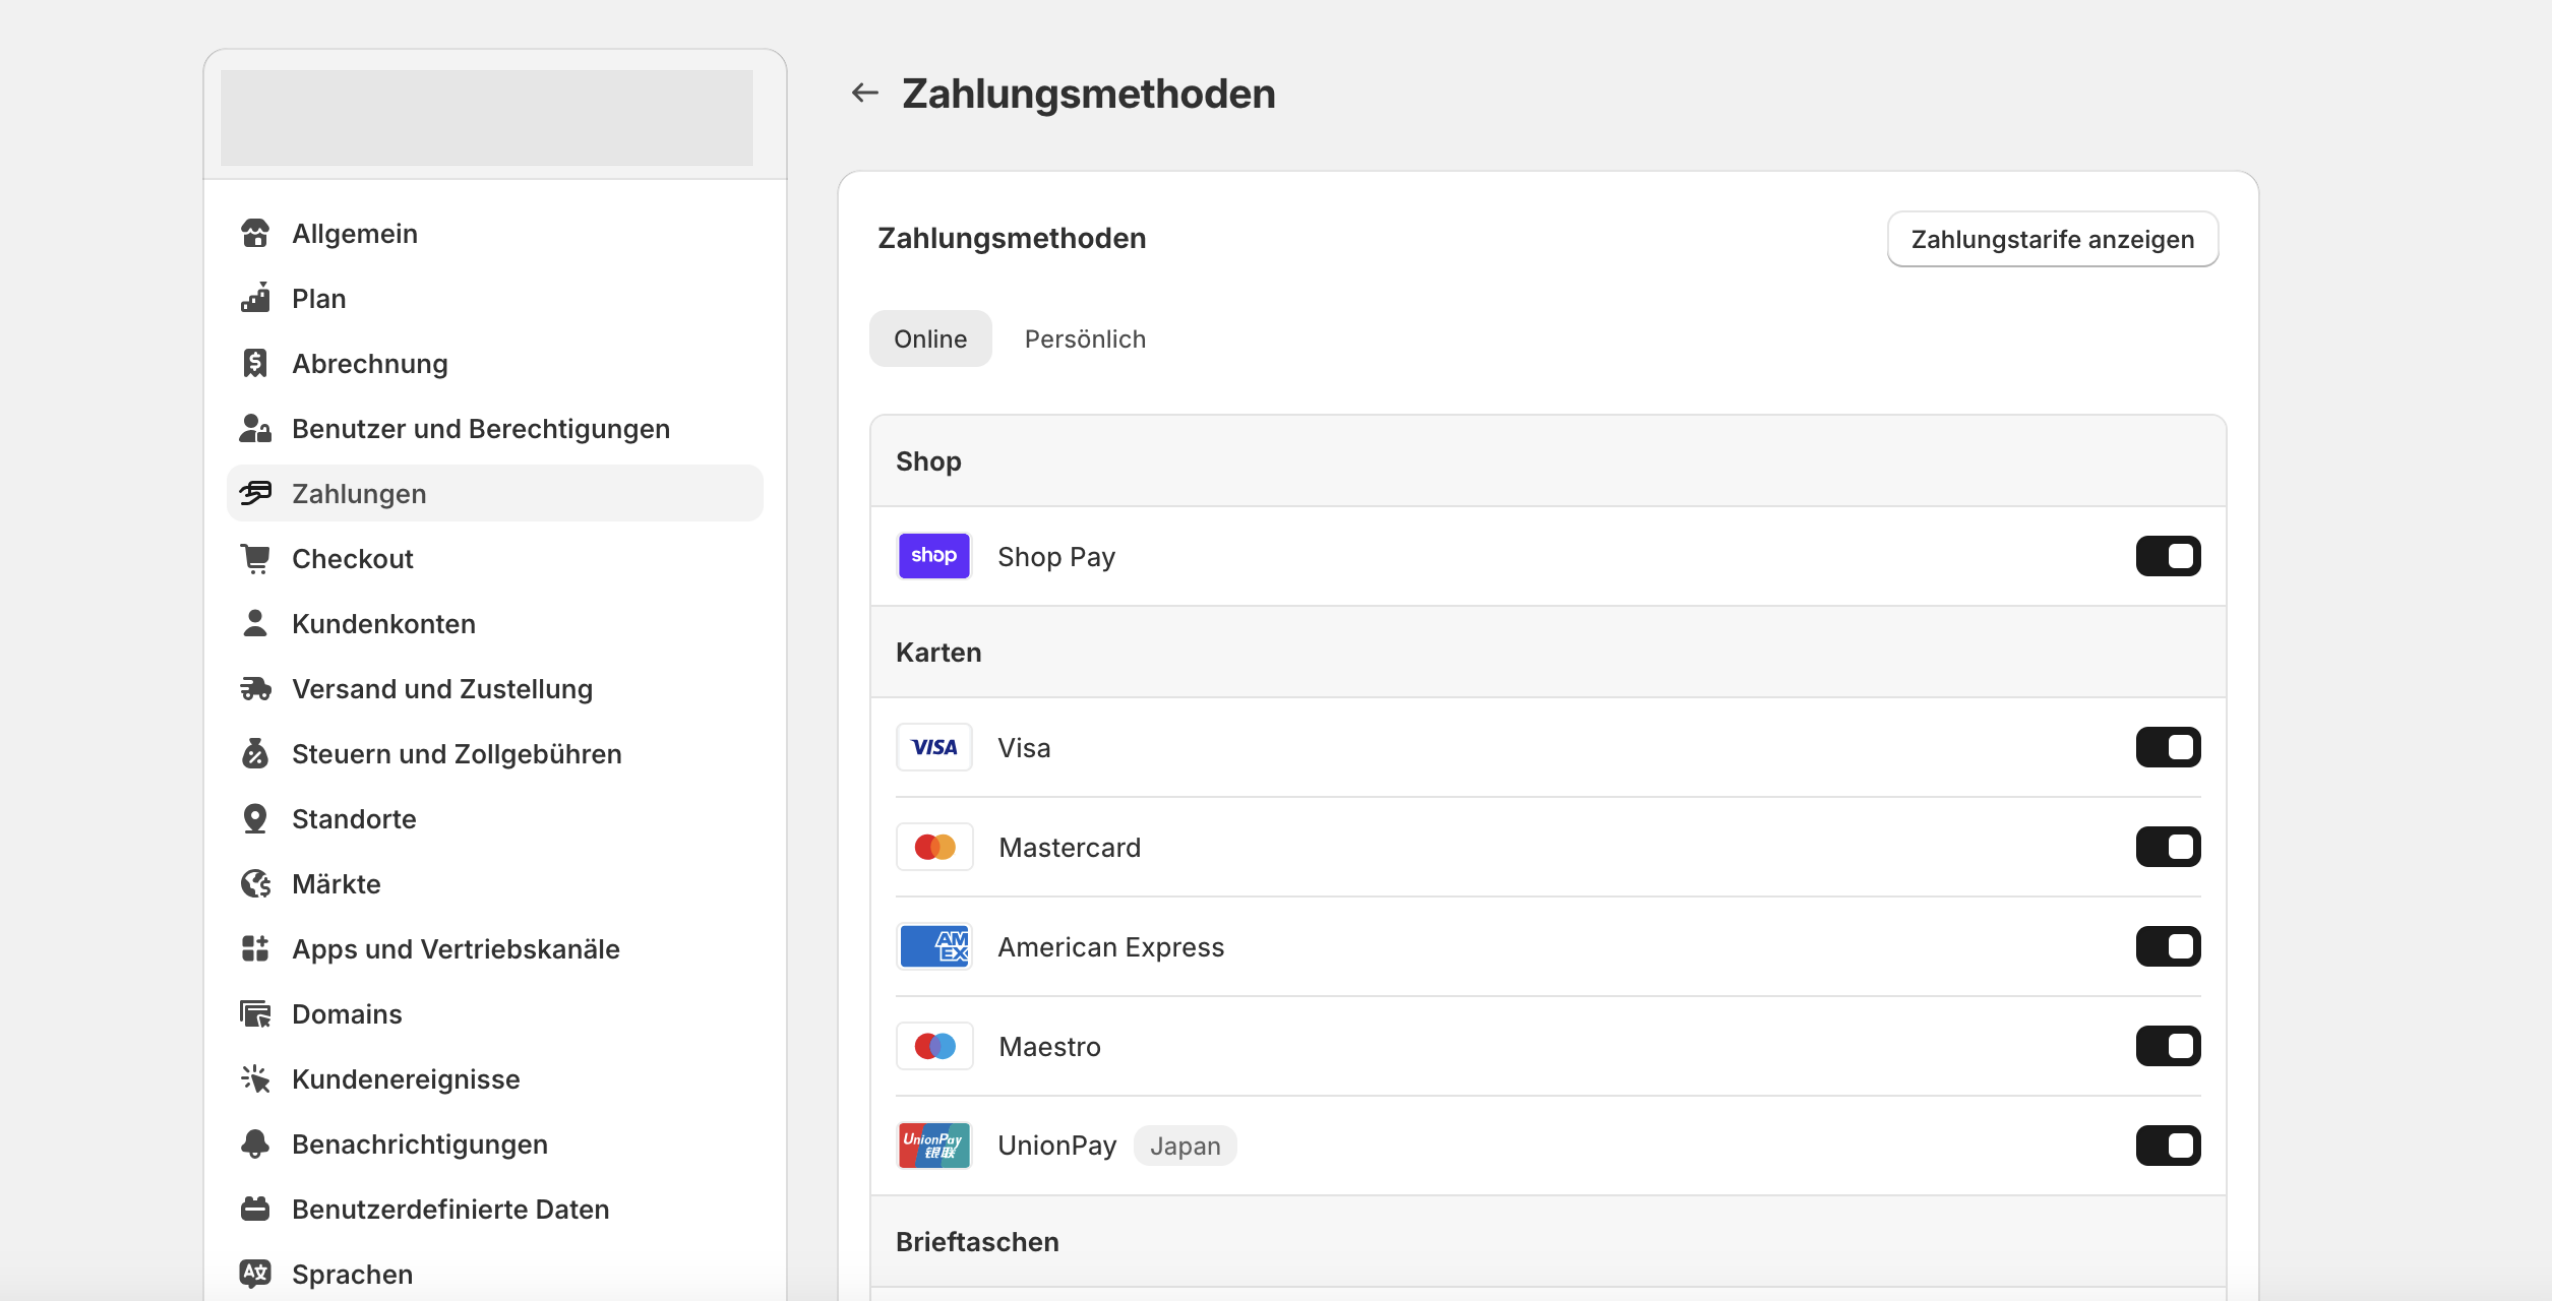The width and height of the screenshot is (2552, 1301).
Task: Open Allgemein settings
Action: click(495, 233)
